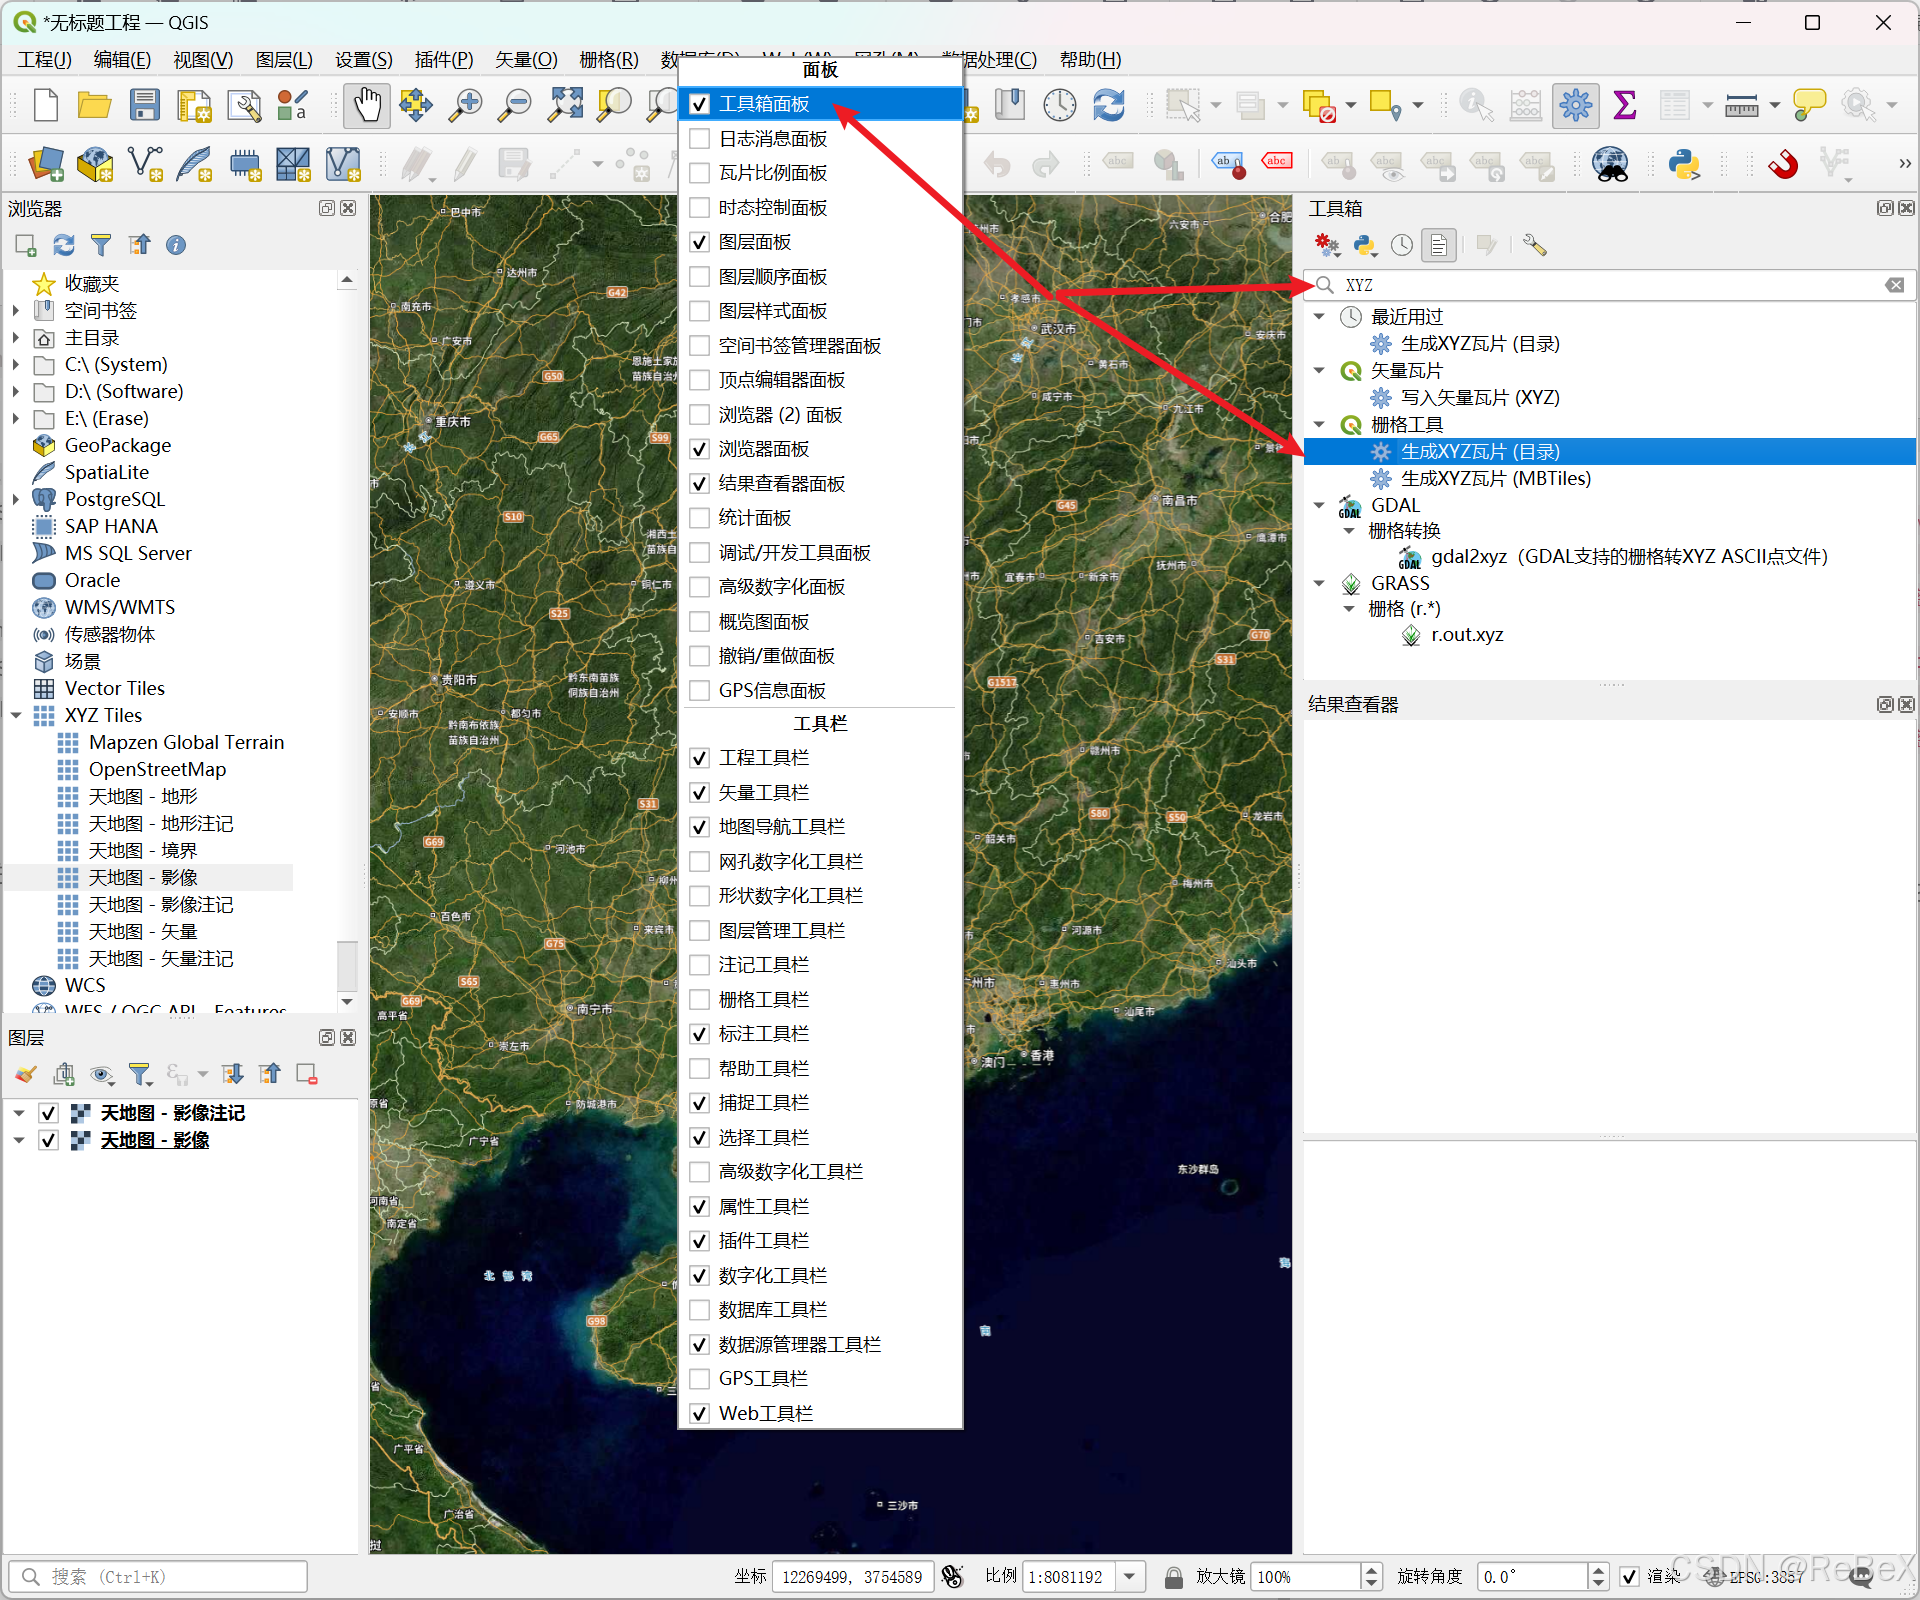Viewport: 1920px width, 1600px height.
Task: Open 工程(J) menu
Action: pyautogui.click(x=45, y=59)
